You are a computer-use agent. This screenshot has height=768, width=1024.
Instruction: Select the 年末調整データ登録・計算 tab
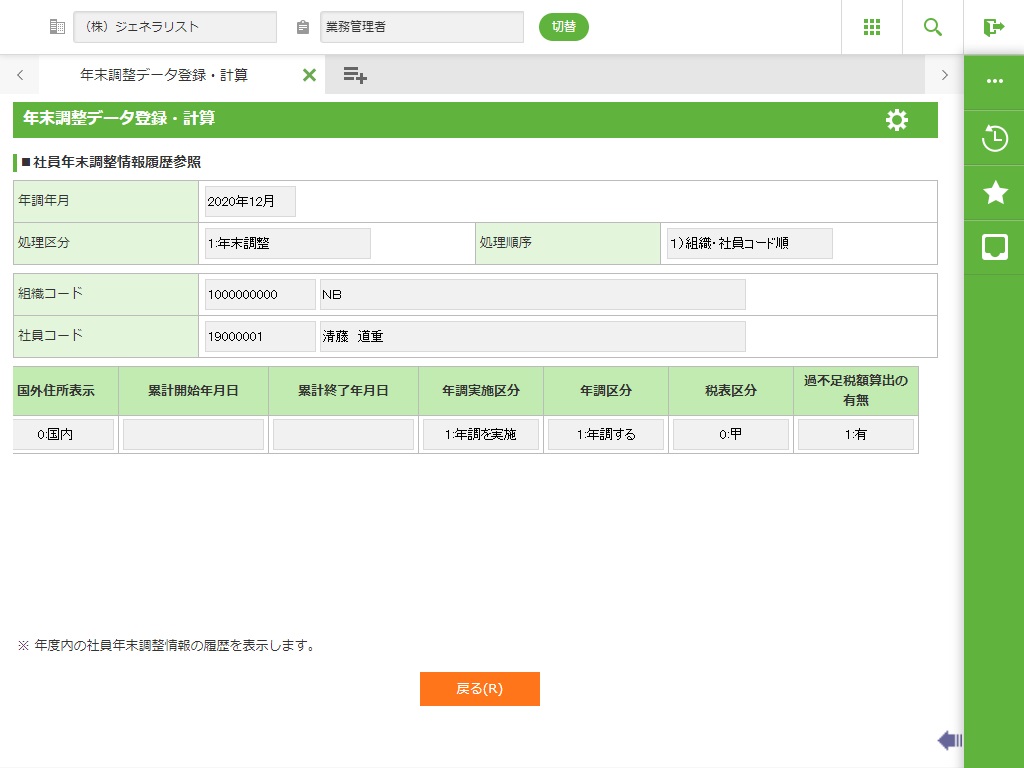coord(165,75)
